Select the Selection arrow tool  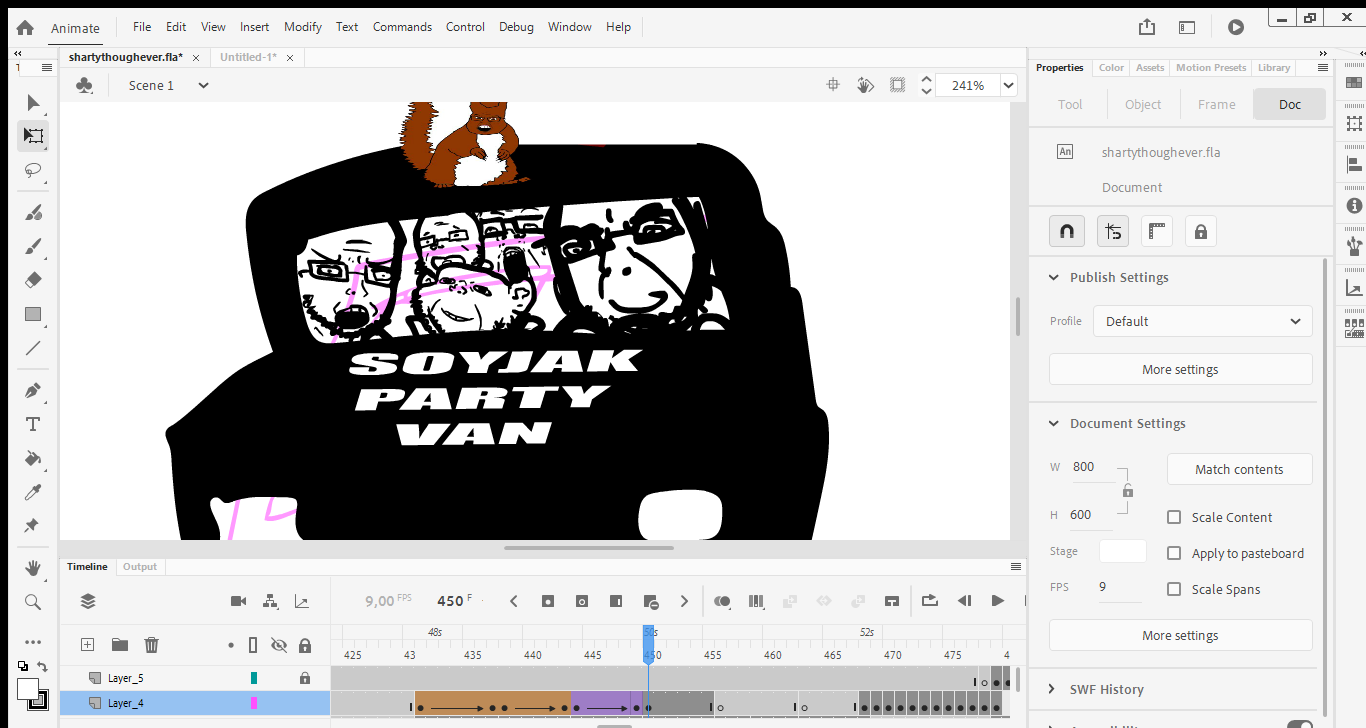point(33,102)
